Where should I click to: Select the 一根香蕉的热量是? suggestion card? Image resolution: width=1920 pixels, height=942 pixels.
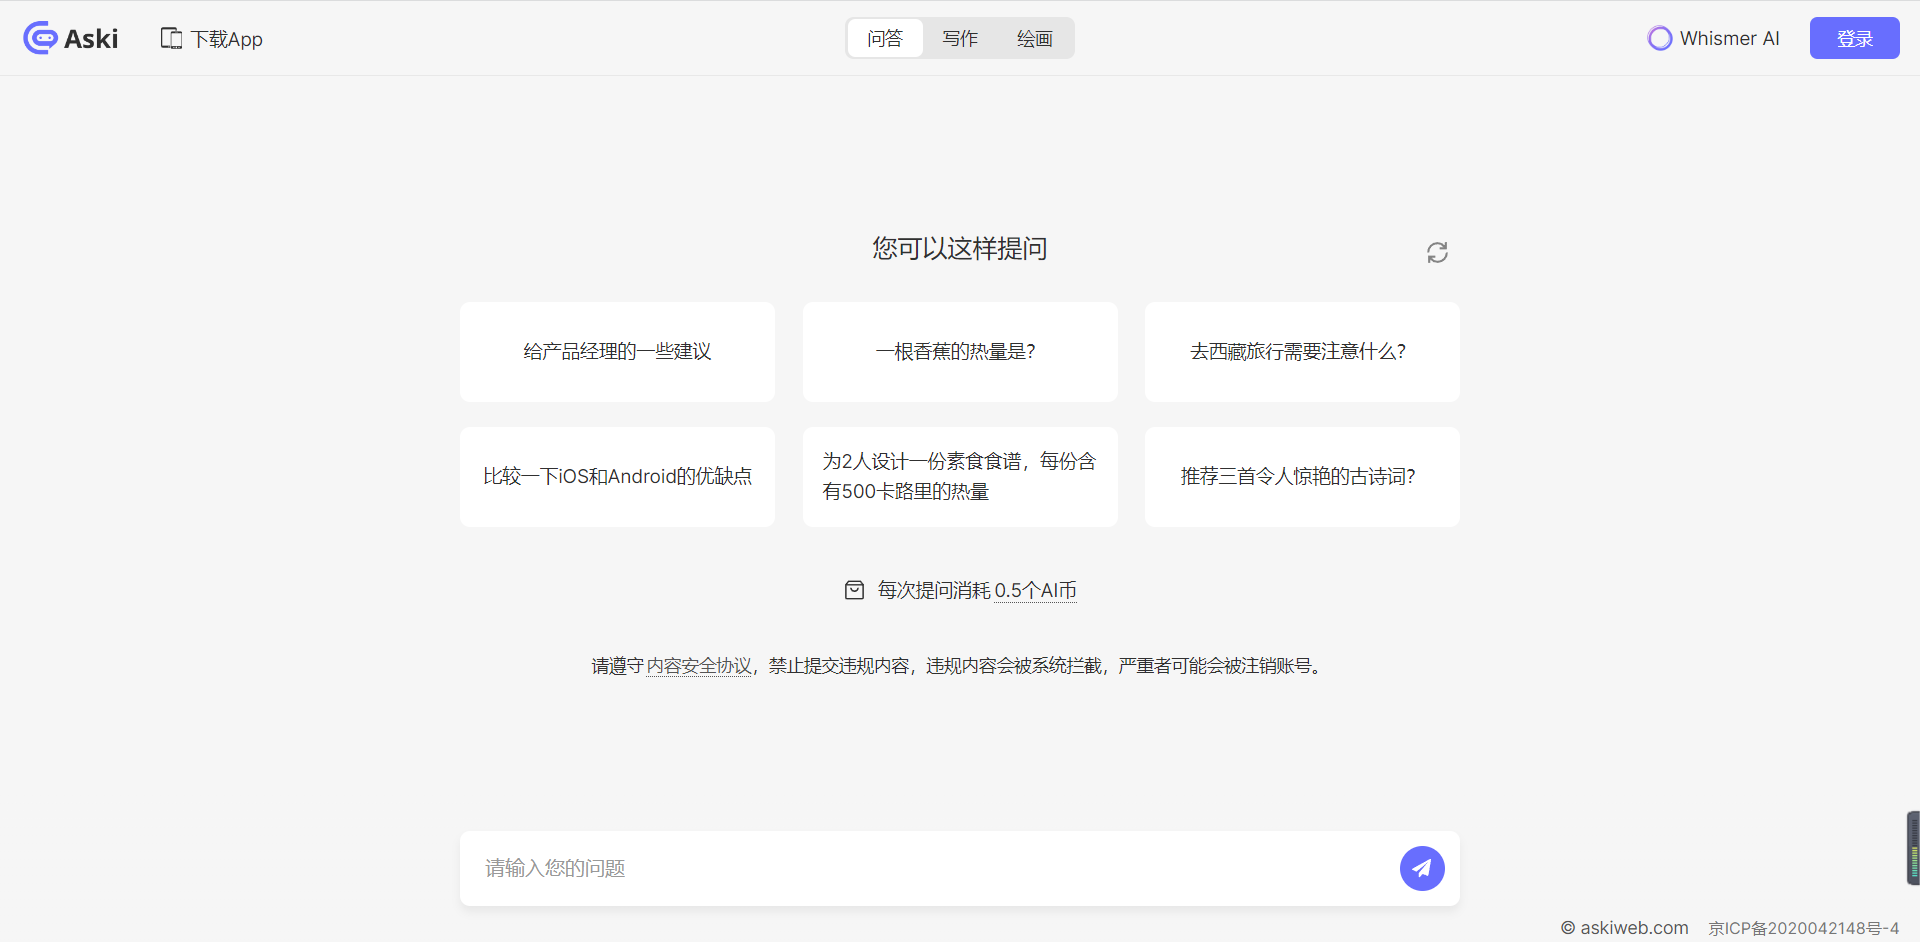coord(960,352)
